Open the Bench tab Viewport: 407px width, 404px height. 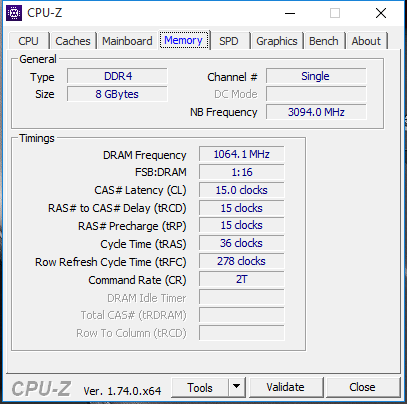[x=324, y=41]
